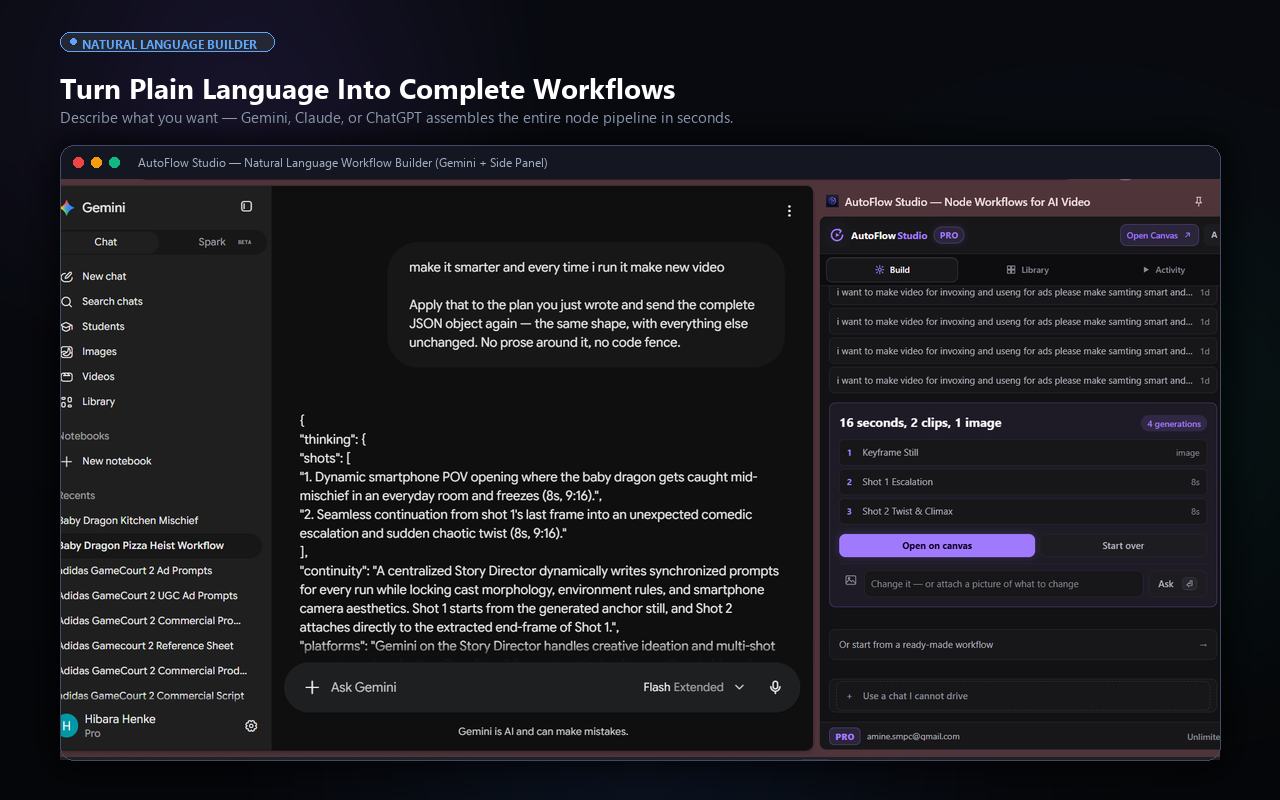Select the Shot 1 Escalation row
The image size is (1280, 800).
coord(1023,482)
